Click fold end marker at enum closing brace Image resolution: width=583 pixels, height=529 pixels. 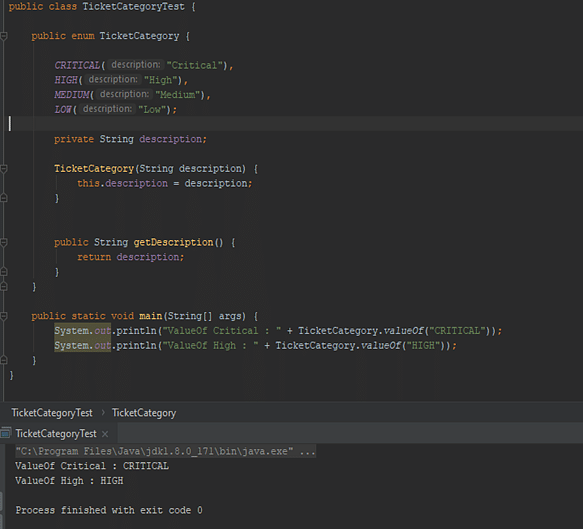click(x=4, y=286)
